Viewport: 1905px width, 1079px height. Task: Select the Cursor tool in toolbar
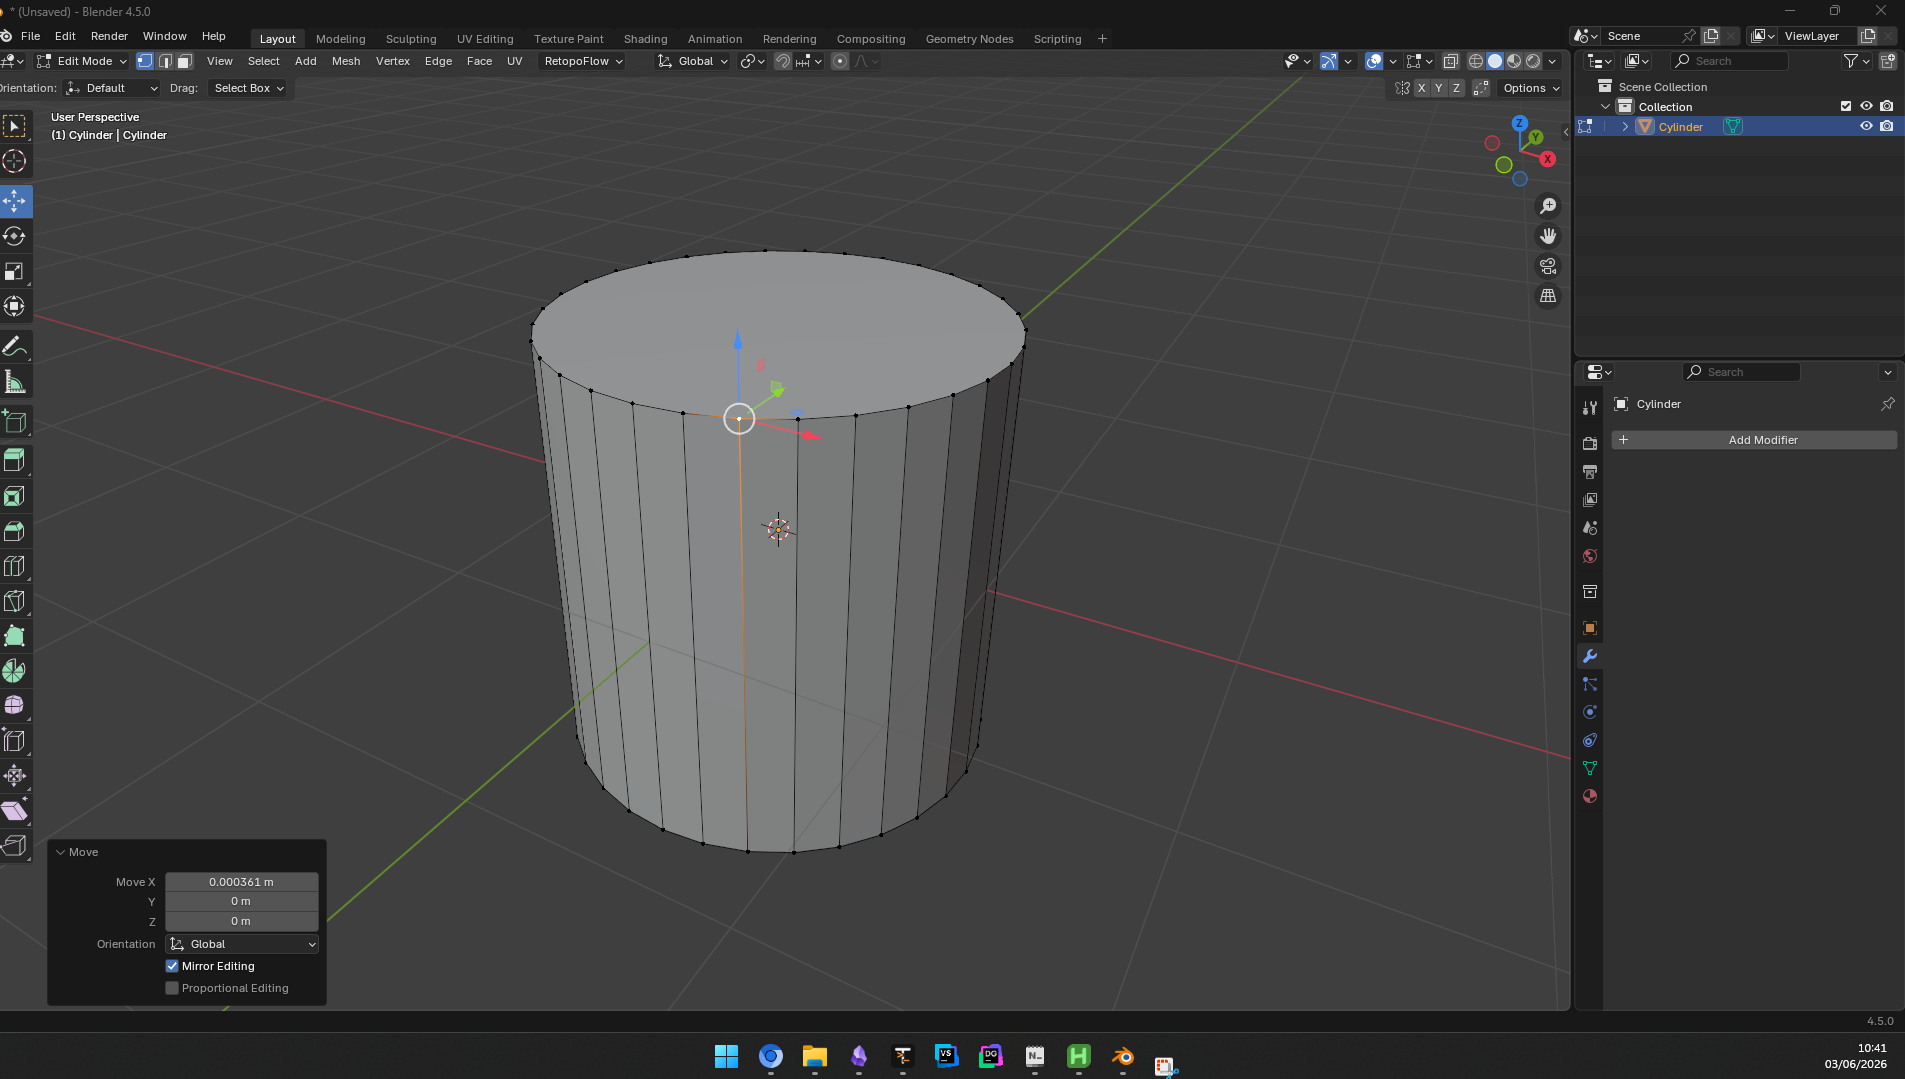tap(15, 161)
